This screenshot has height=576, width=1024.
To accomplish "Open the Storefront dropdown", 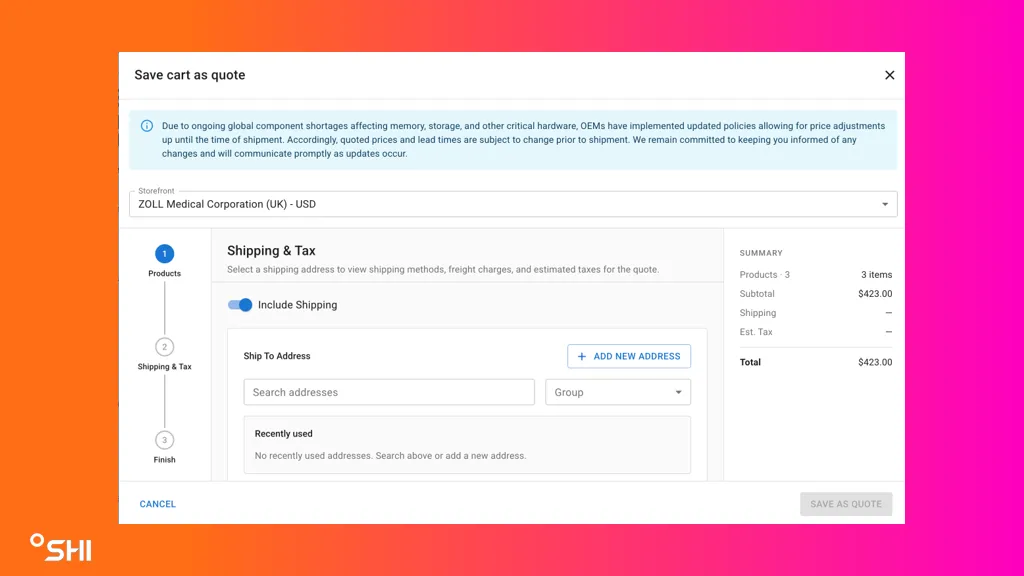I will pyautogui.click(x=513, y=204).
